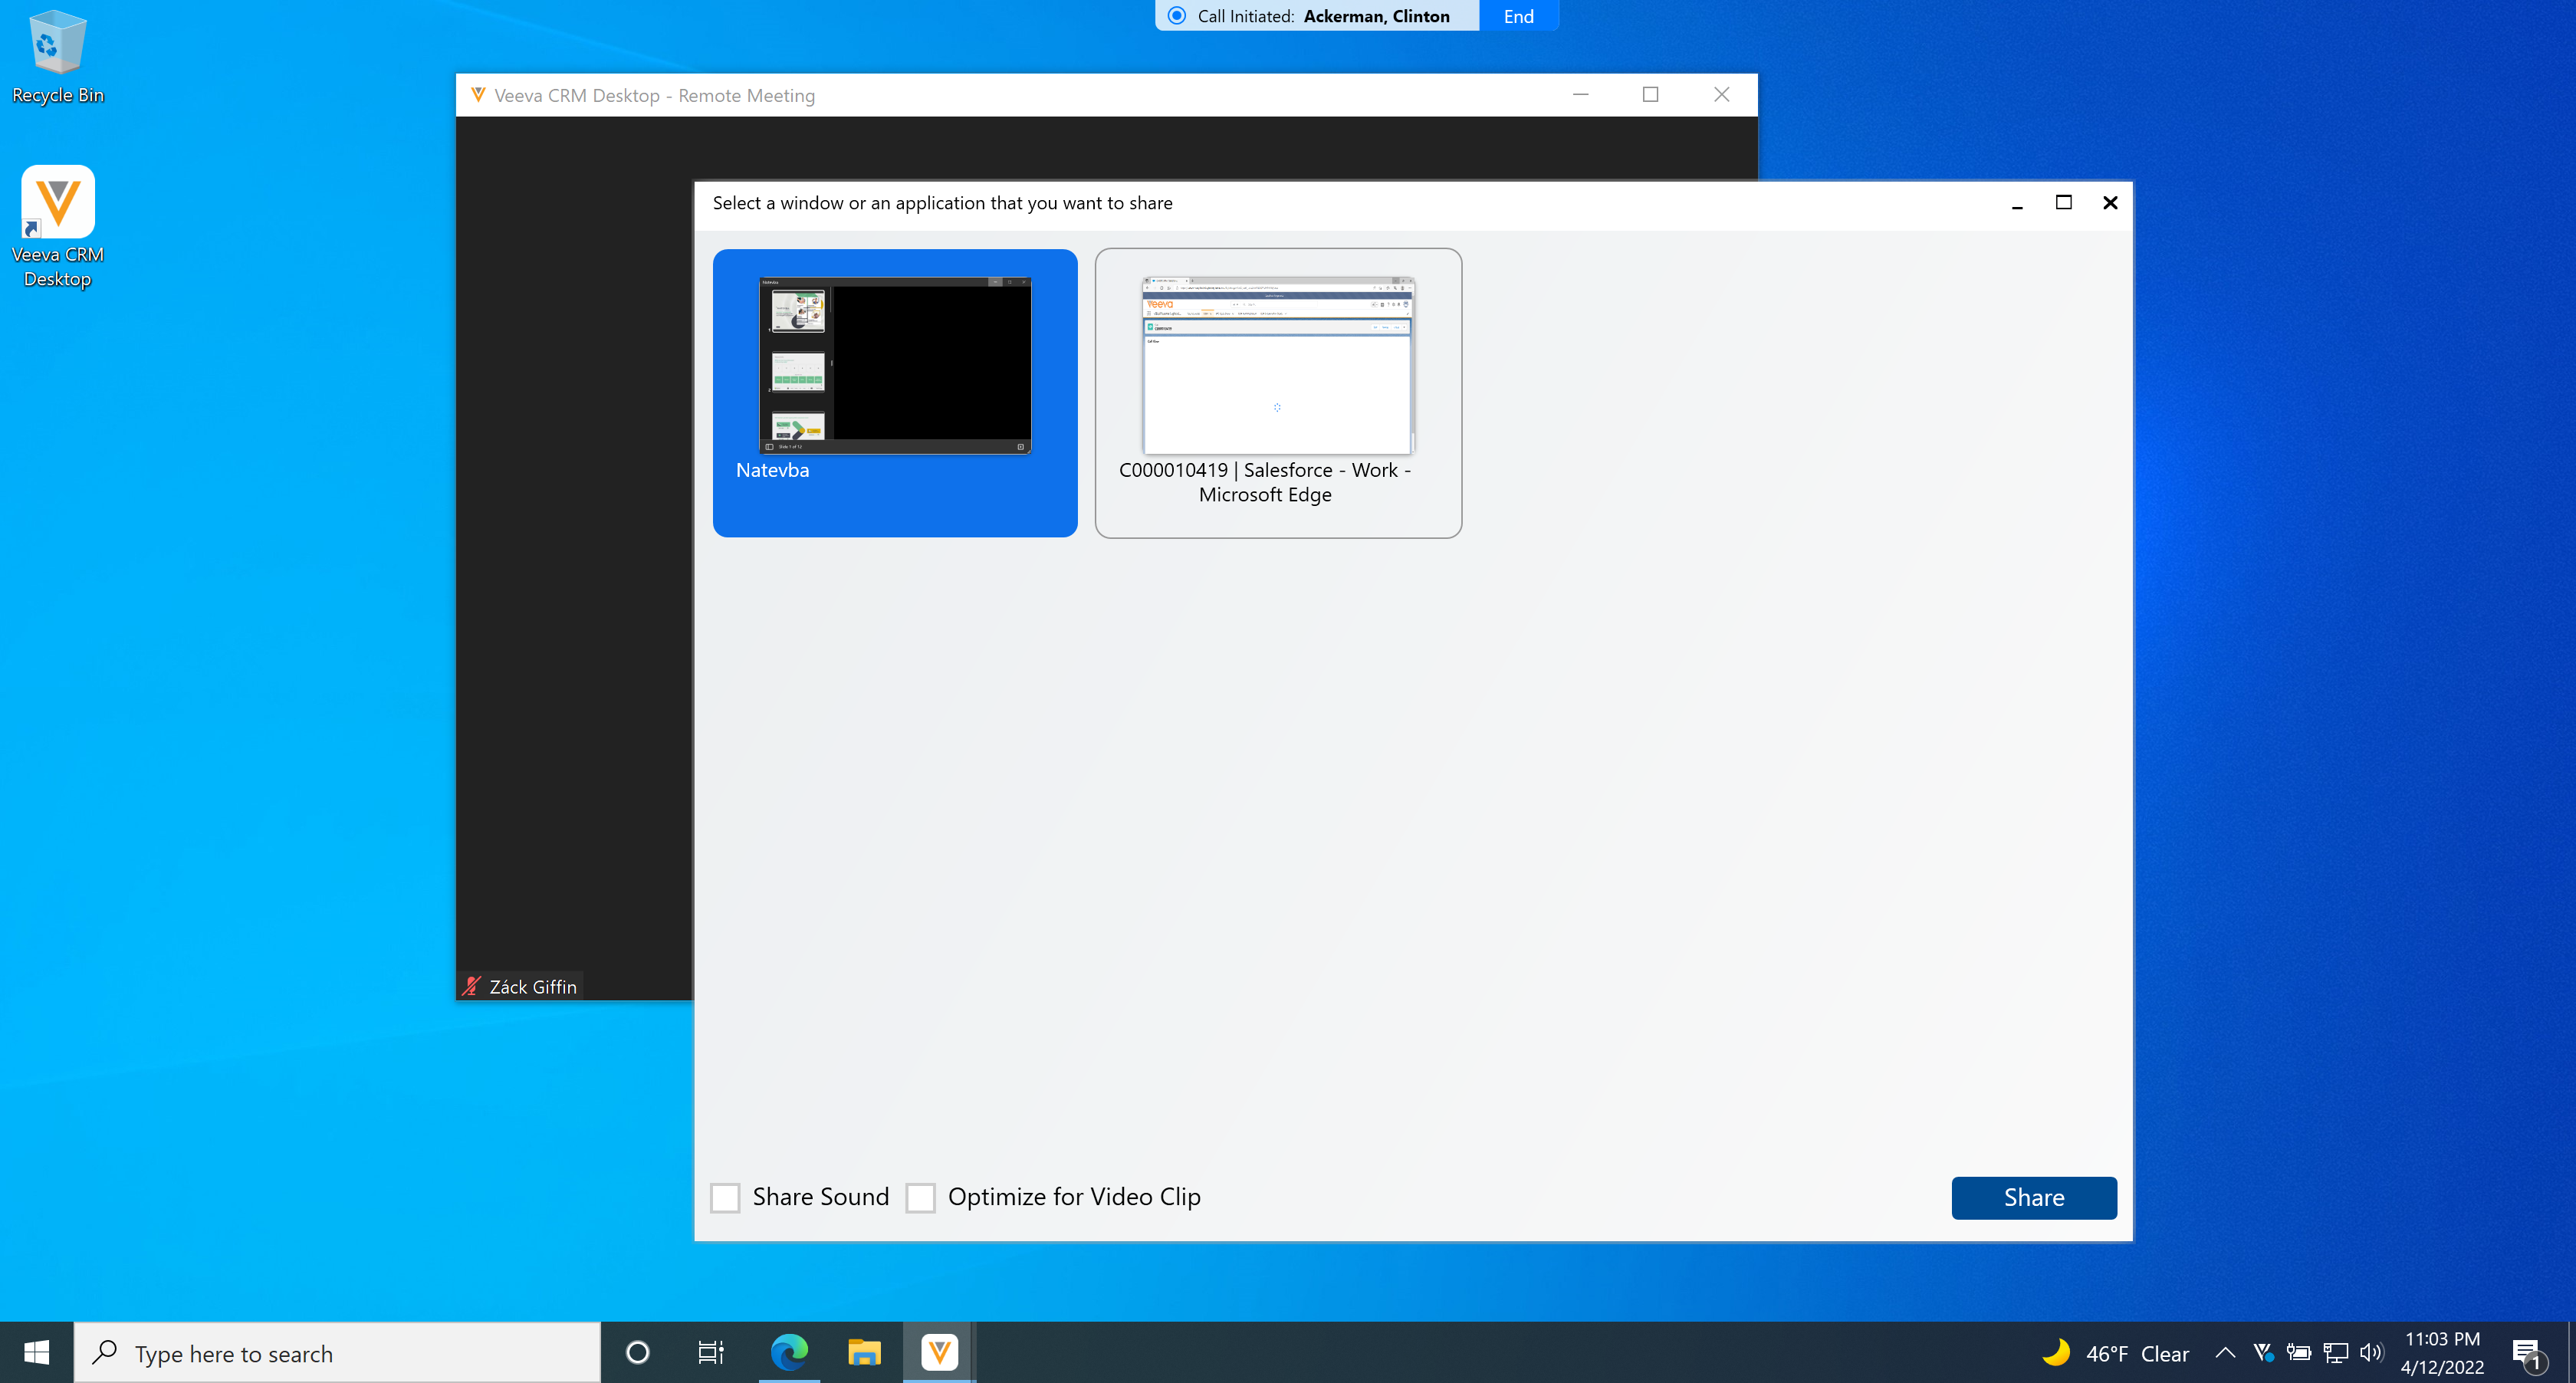Click the Task View taskbar icon

(x=710, y=1352)
